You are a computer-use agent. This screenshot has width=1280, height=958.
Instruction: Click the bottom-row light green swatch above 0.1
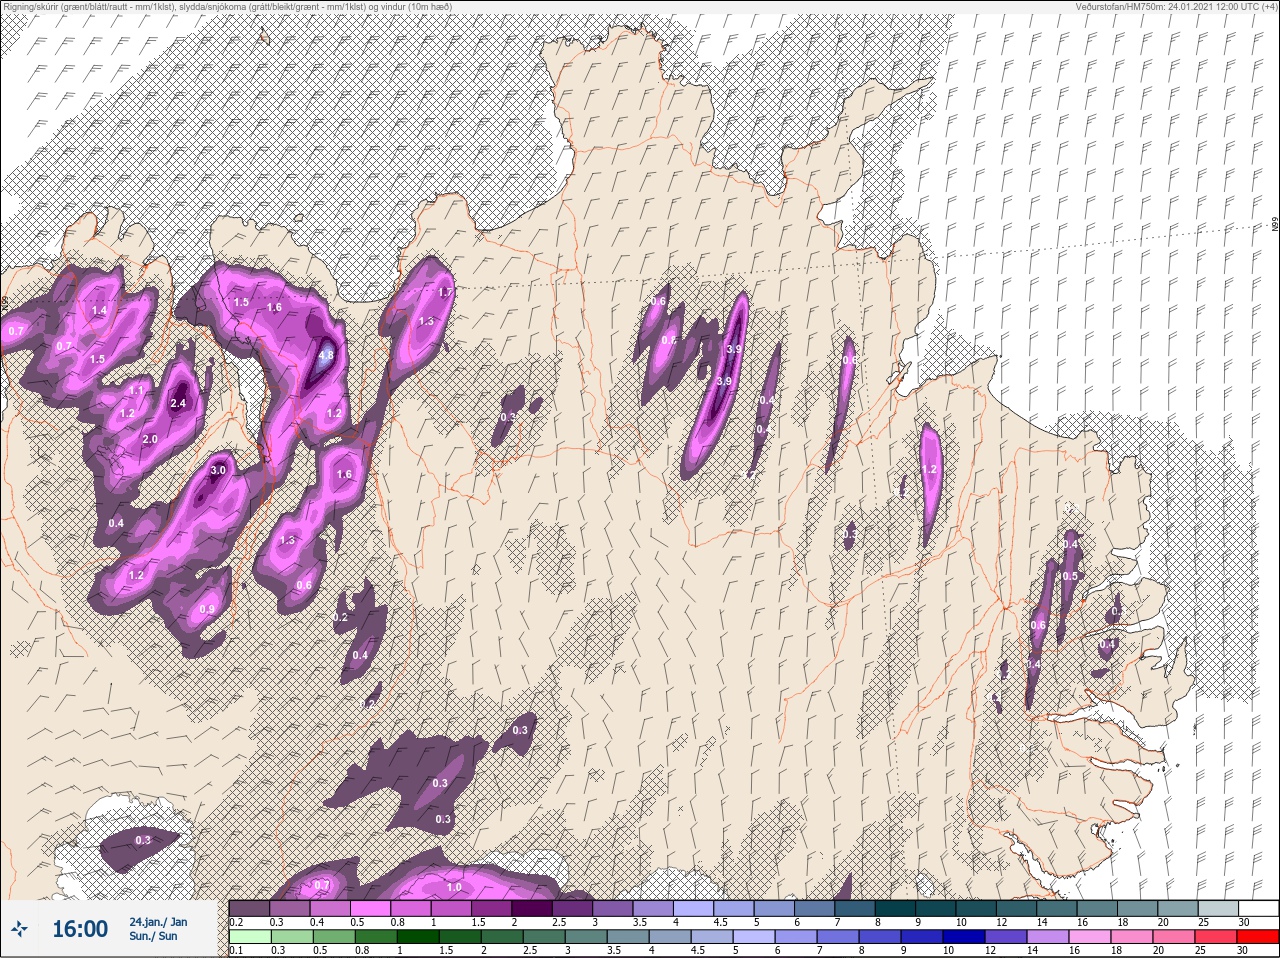(249, 936)
